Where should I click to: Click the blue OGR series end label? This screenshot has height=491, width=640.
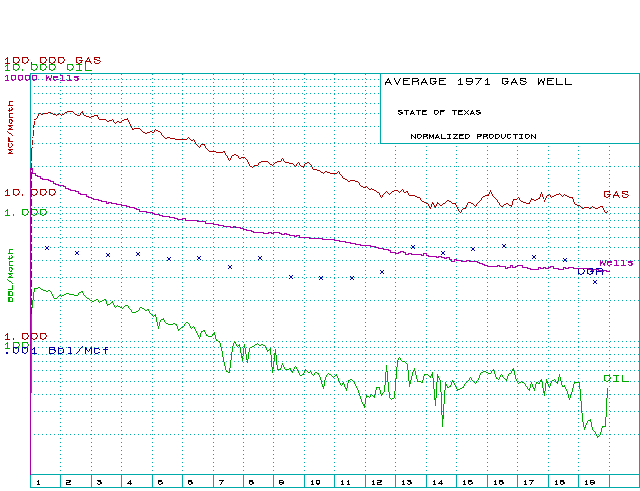pyautogui.click(x=592, y=271)
